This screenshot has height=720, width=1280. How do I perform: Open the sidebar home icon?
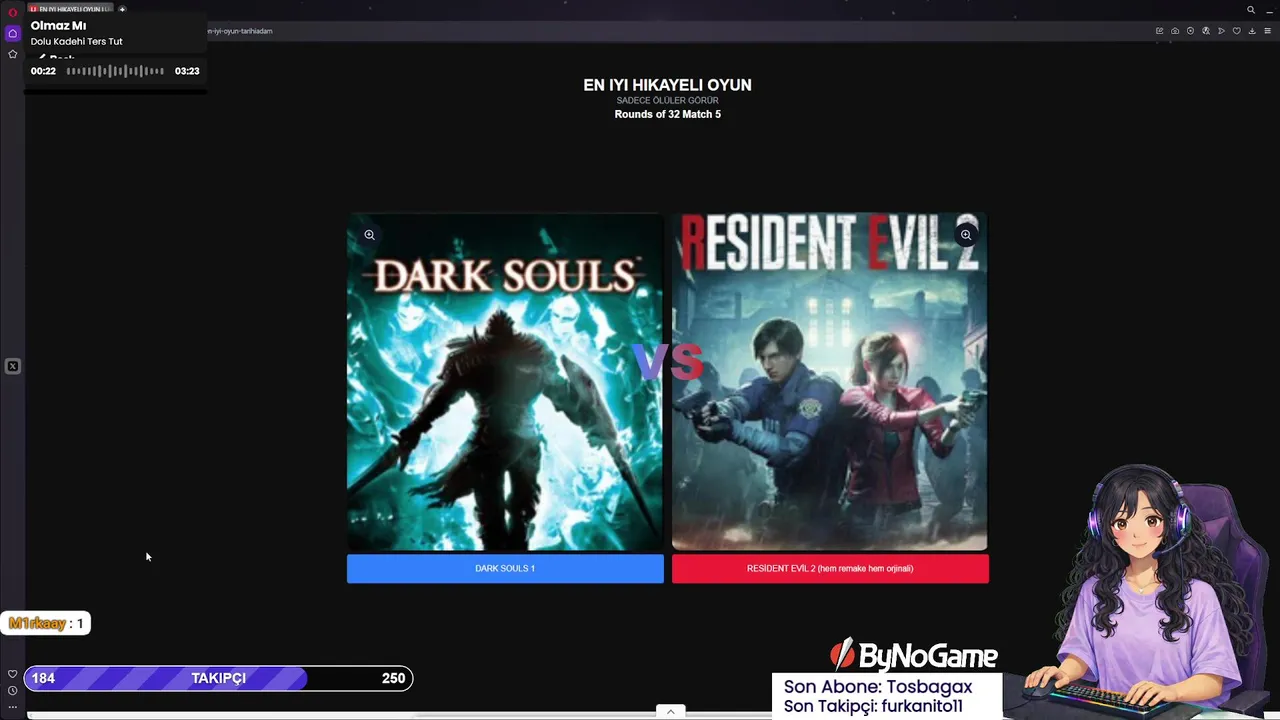pyautogui.click(x=12, y=33)
